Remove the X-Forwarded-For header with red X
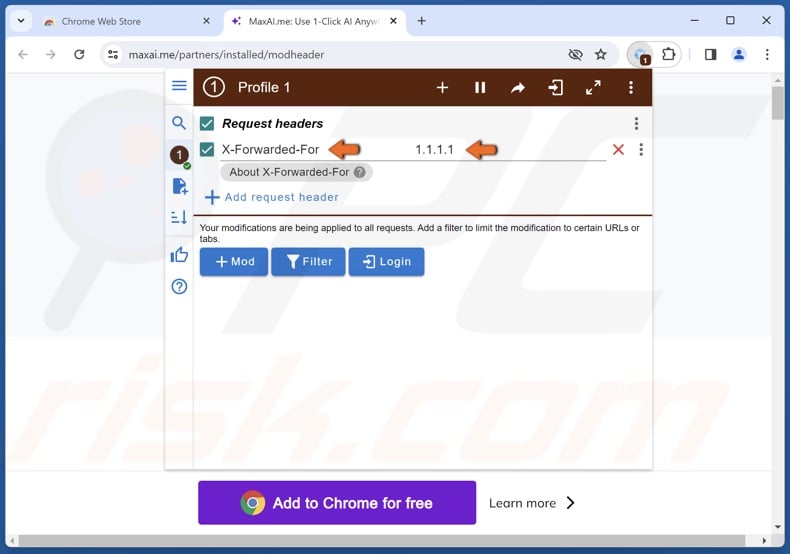The image size is (790, 554). 618,150
